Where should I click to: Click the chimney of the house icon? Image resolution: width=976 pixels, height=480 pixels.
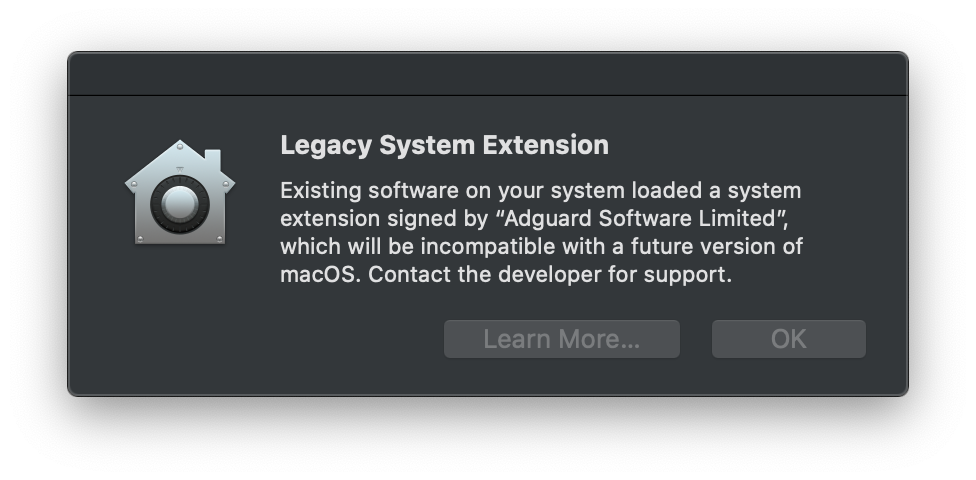212,161
